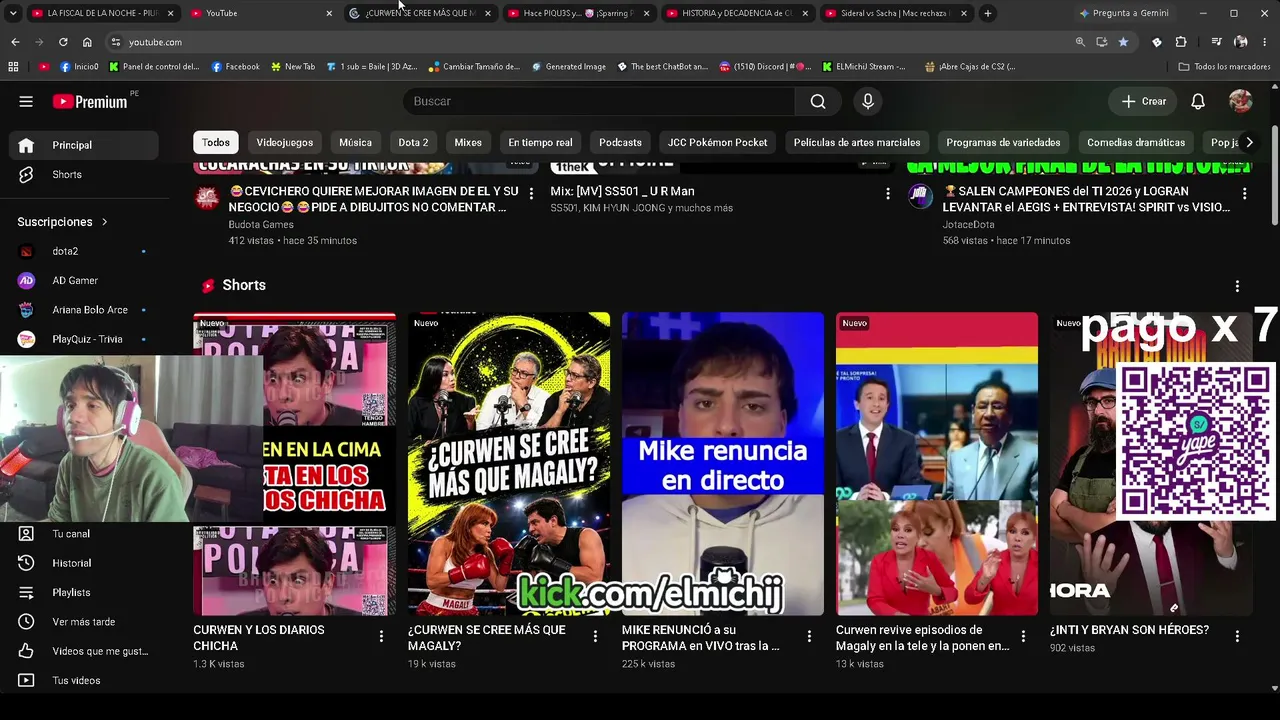Reload the page
The height and width of the screenshot is (720, 1280).
tap(63, 42)
